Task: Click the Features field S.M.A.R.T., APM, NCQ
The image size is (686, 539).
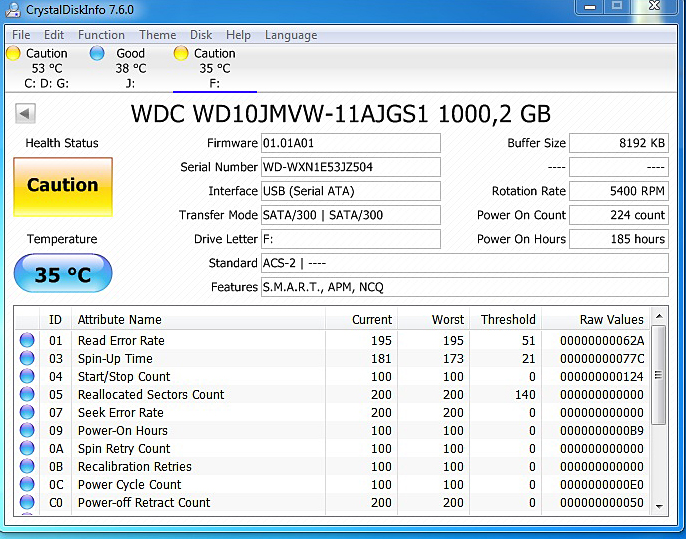Action: 465,287
